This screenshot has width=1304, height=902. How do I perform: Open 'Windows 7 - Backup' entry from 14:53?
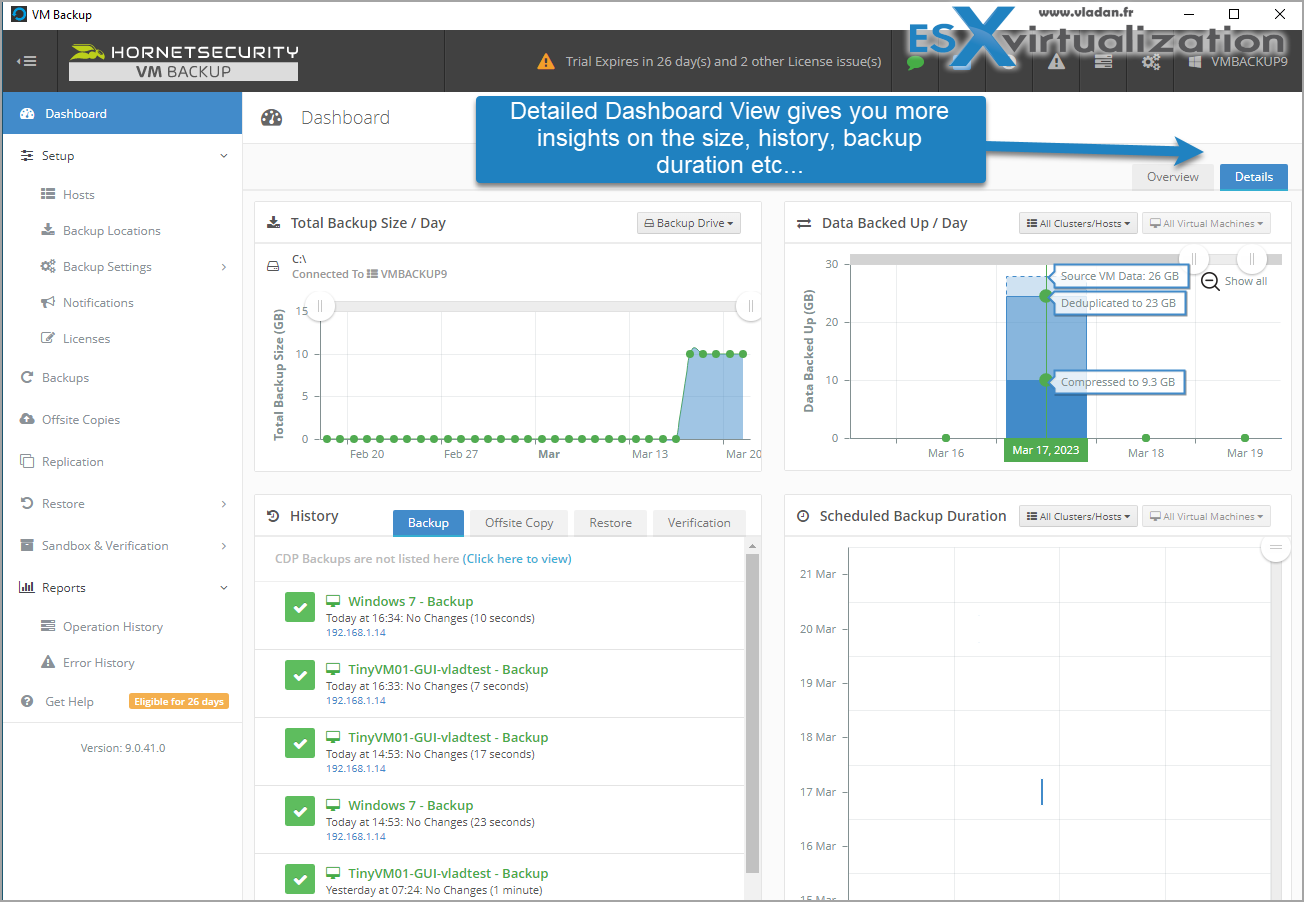[x=410, y=805]
